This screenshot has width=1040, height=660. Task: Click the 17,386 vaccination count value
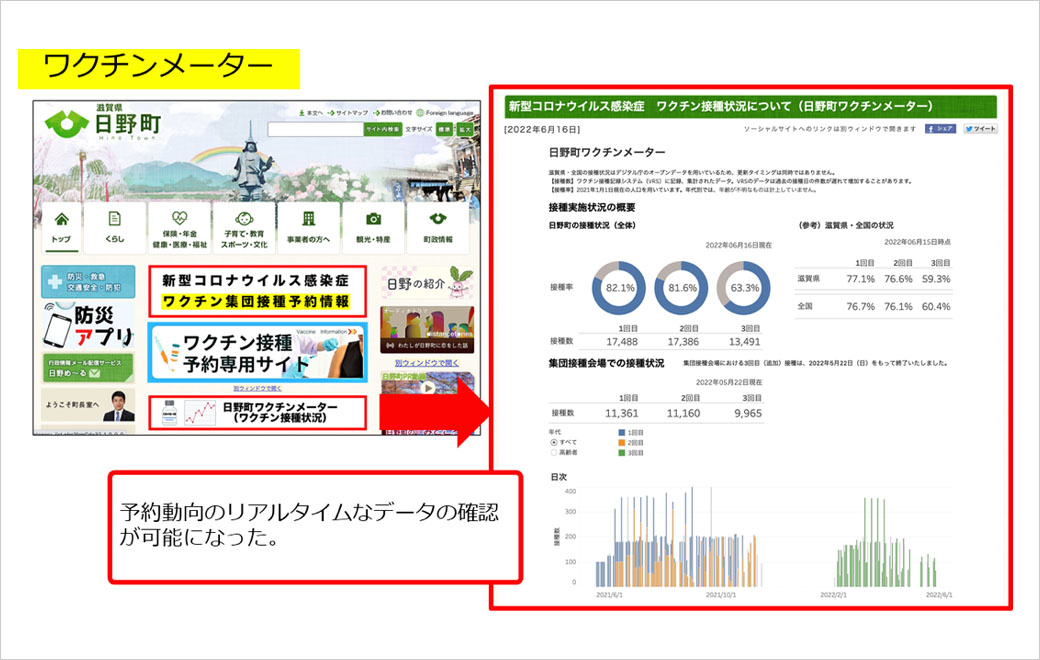coord(682,342)
